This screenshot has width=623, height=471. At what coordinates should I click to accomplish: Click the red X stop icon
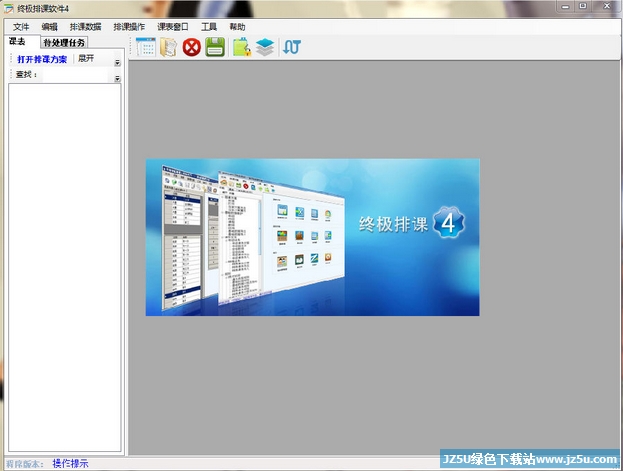click(x=192, y=47)
